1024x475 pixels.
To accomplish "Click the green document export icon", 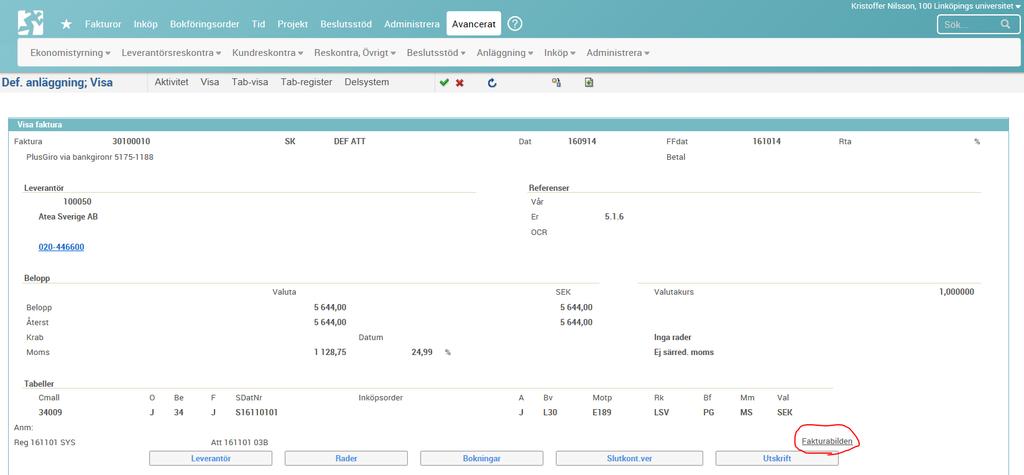I will point(588,82).
